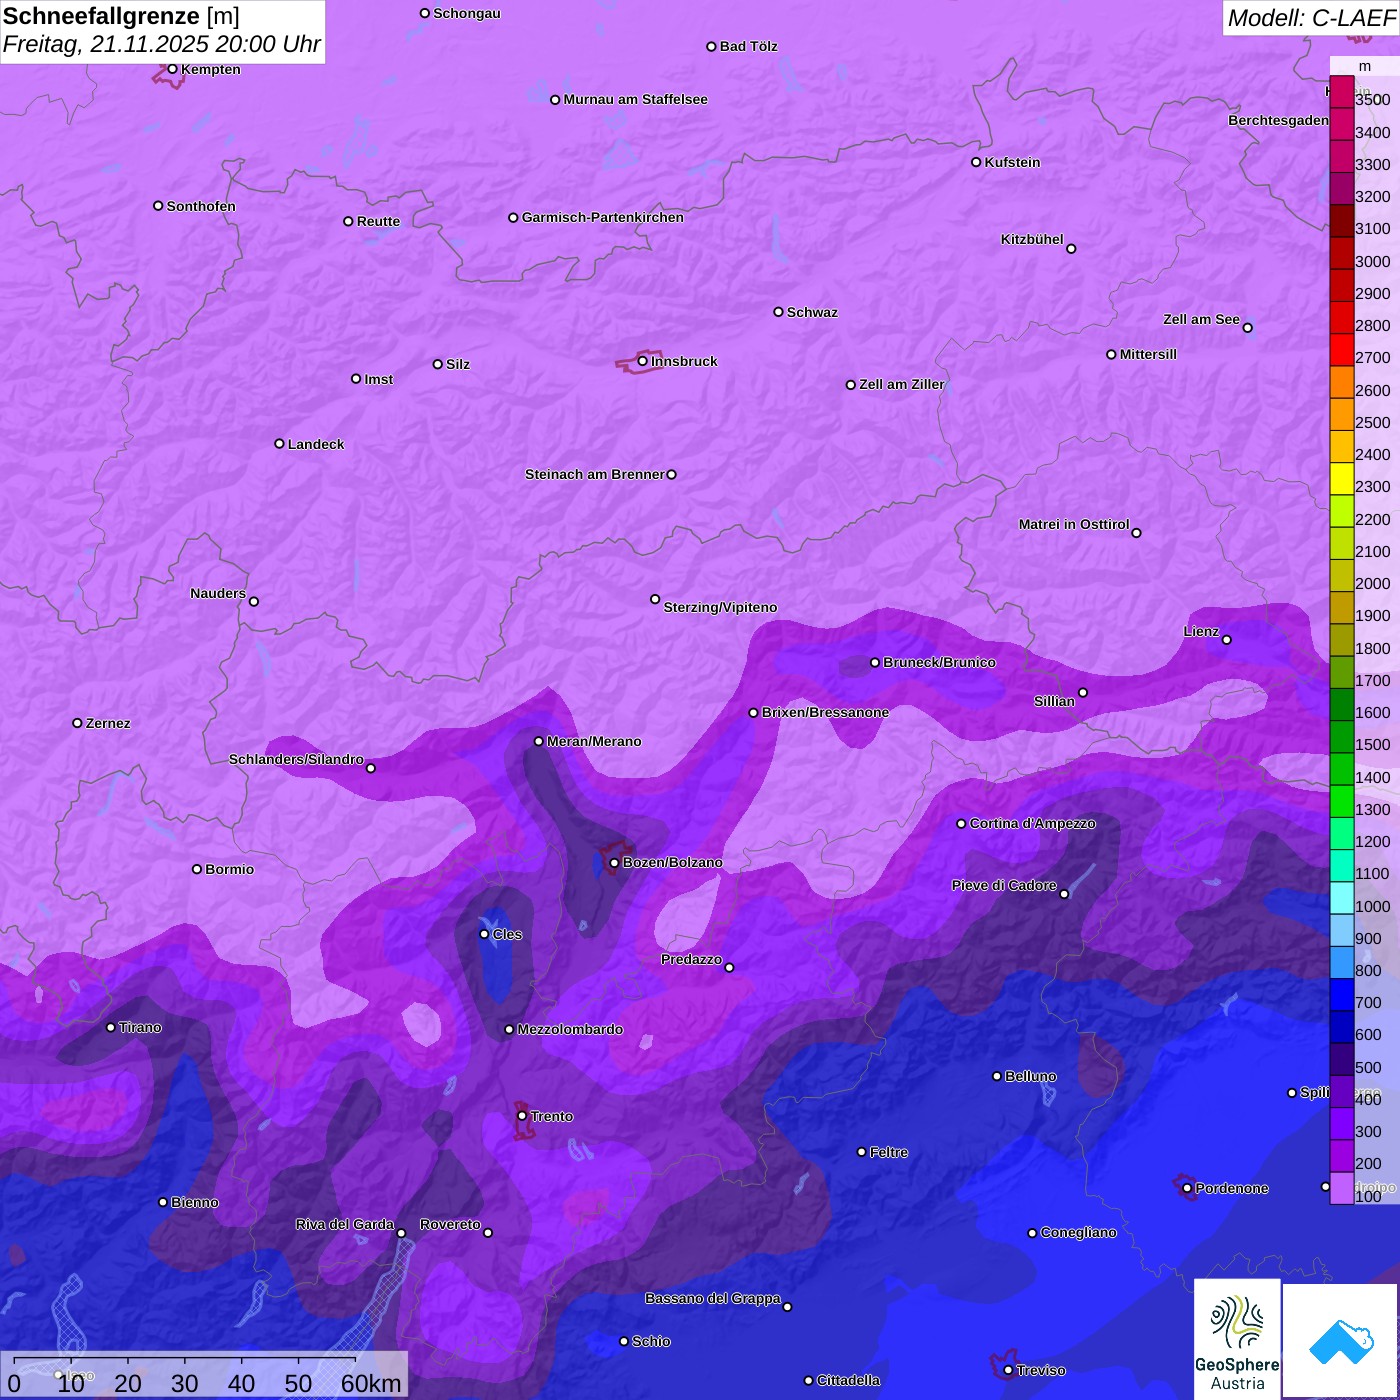
Task: Select the red 2700 m legend swatch
Action: click(1342, 349)
